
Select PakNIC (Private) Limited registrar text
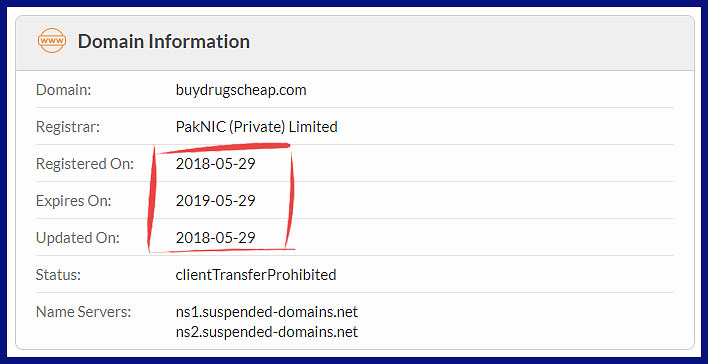point(256,126)
